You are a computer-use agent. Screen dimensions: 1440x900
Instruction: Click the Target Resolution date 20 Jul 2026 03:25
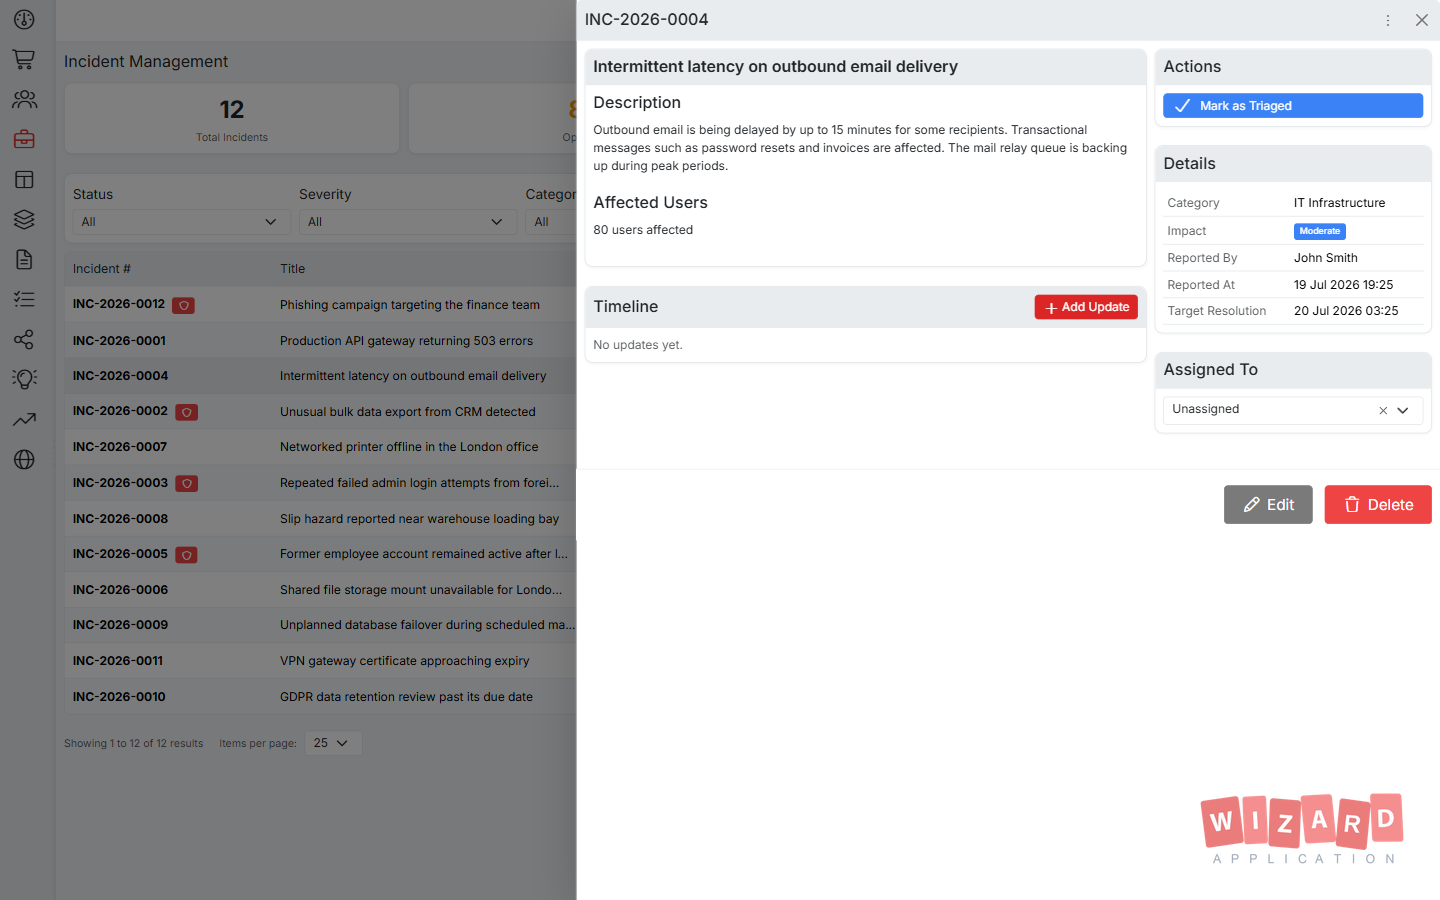tap(1346, 311)
